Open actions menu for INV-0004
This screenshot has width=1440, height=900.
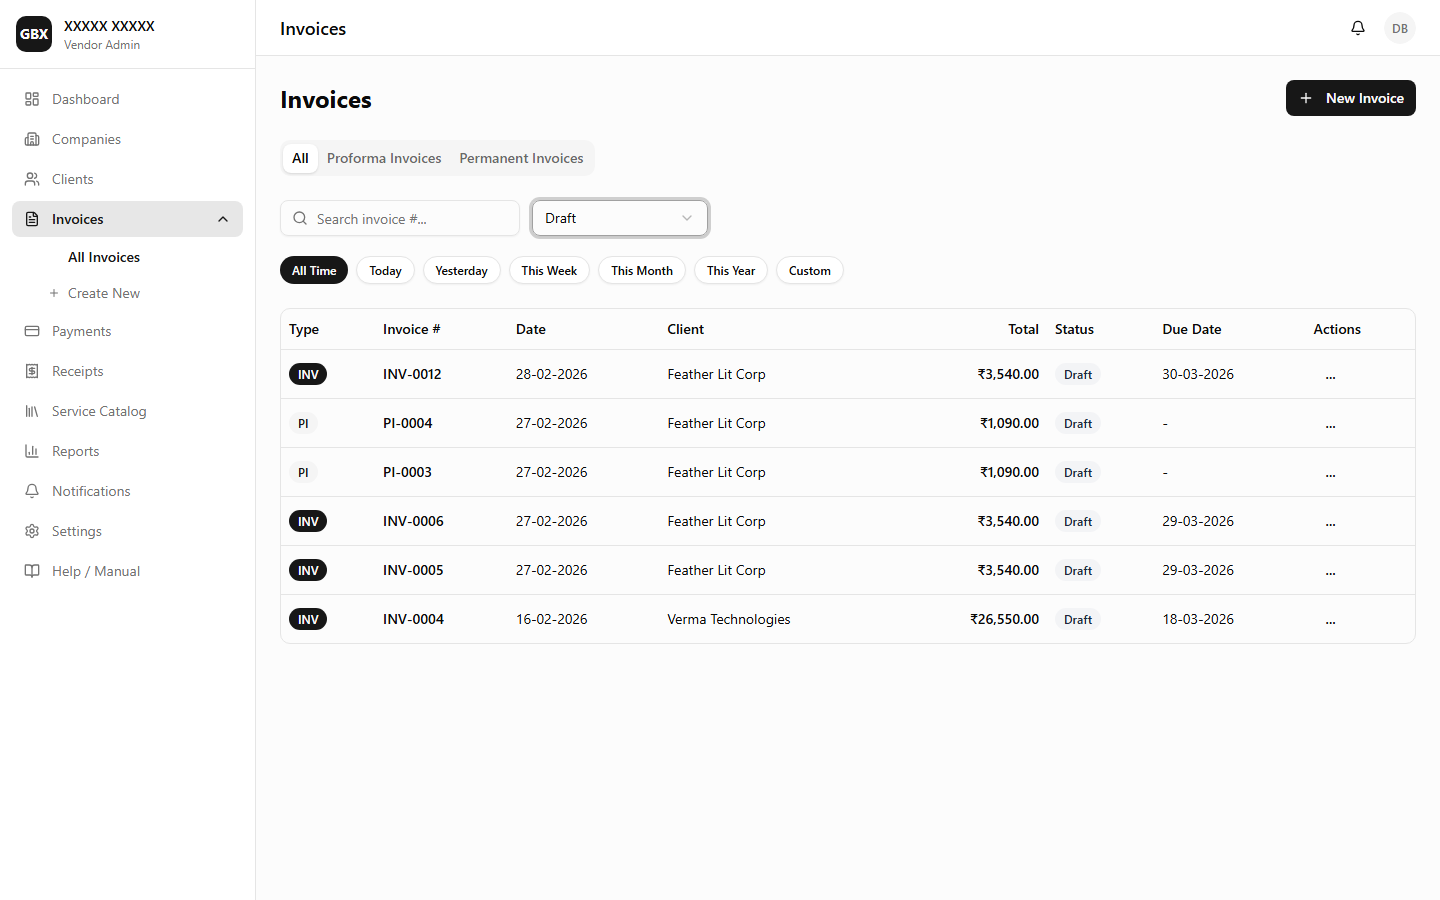pos(1330,620)
